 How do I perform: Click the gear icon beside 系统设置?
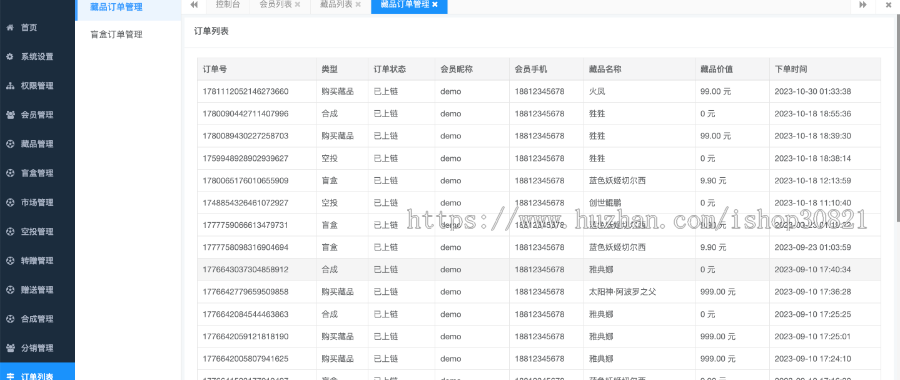[10, 57]
